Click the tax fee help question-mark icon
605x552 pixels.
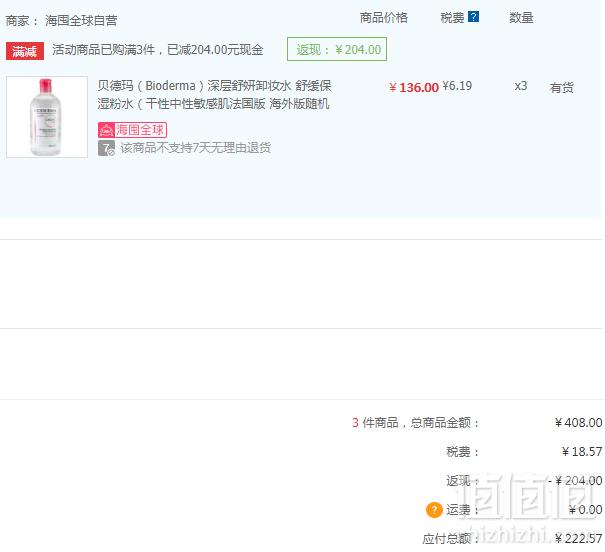(473, 17)
